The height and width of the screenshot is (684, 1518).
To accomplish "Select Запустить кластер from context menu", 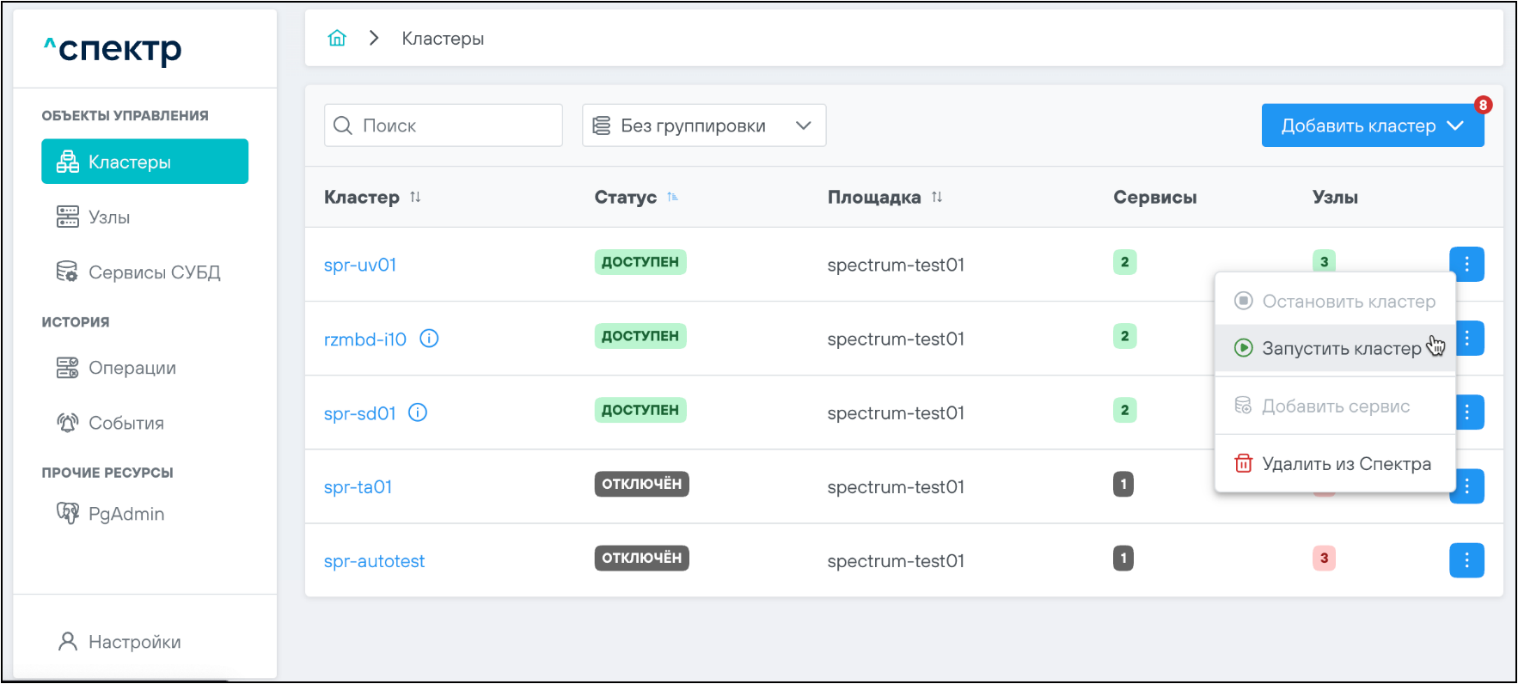I will coord(1340,349).
